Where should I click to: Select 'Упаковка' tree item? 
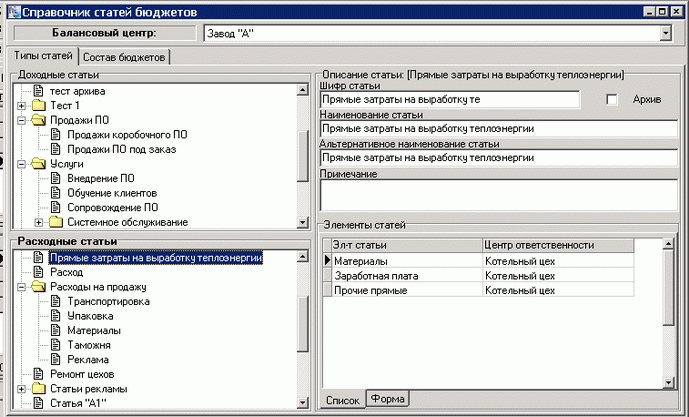(90, 316)
